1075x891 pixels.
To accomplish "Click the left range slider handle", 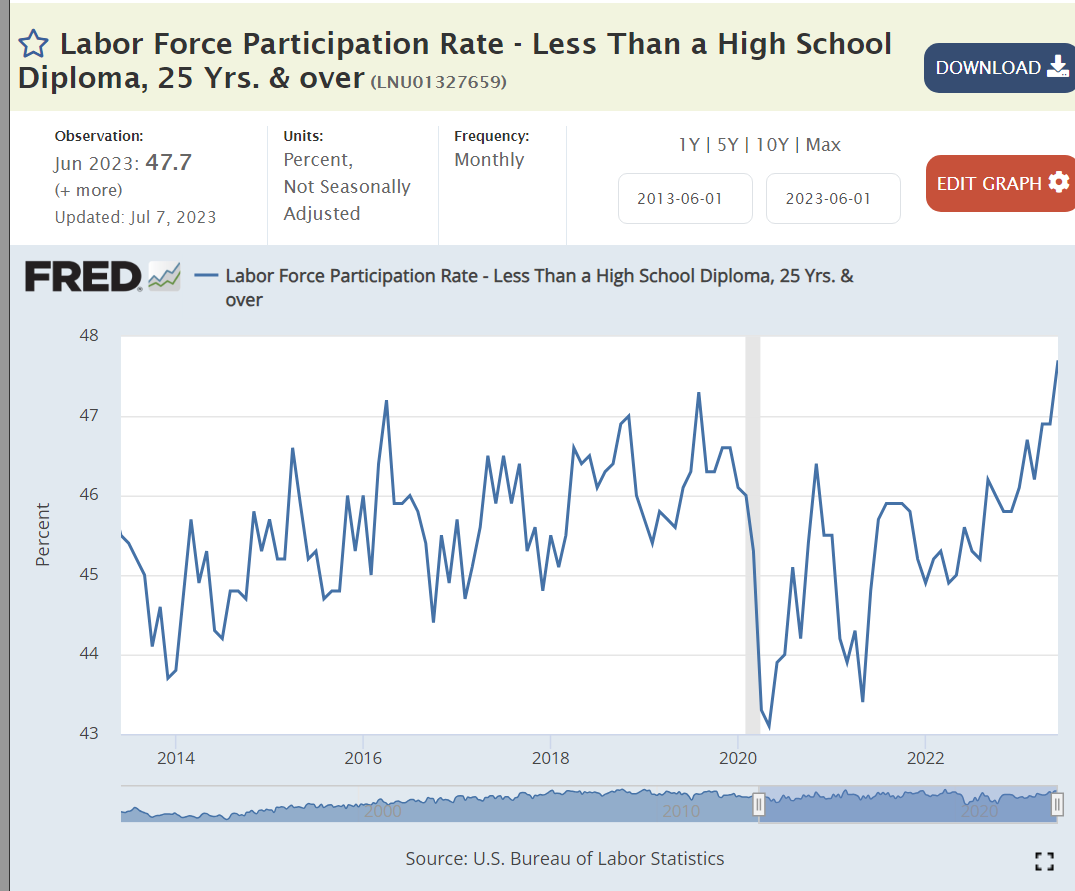I will [759, 805].
